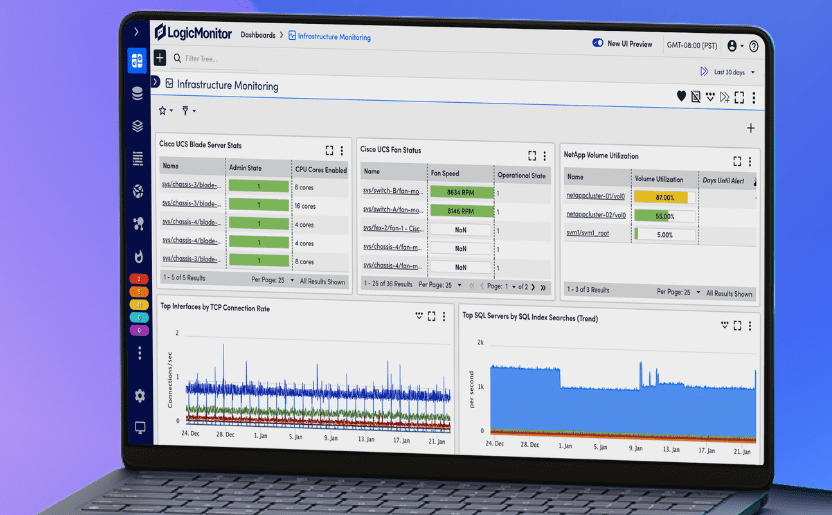
Task: Open the help question mark icon
Action: coord(753,47)
